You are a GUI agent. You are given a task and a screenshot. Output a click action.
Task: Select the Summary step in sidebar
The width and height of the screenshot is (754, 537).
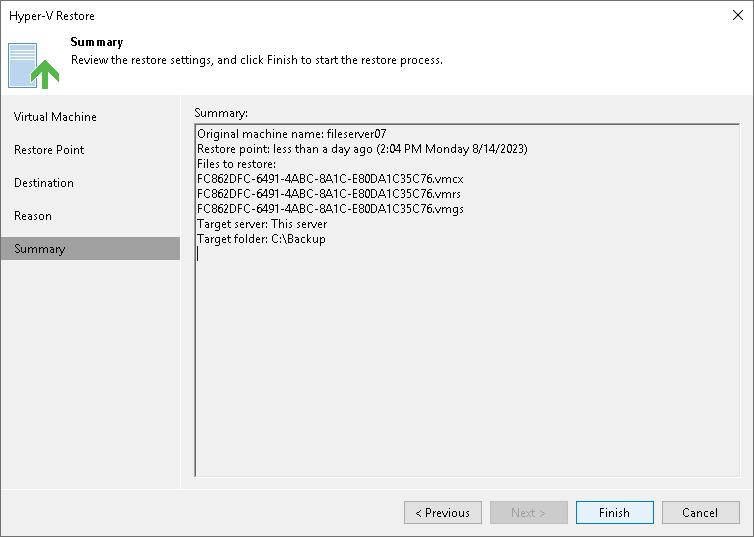(x=90, y=249)
